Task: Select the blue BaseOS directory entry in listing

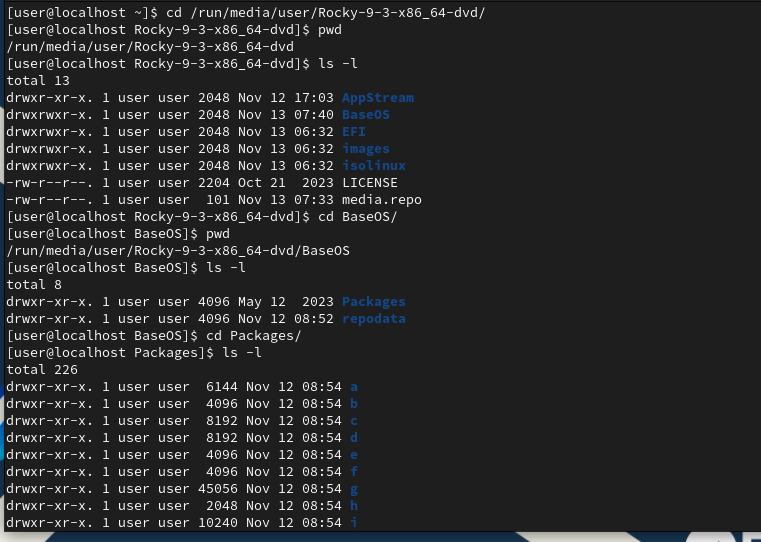Action: point(365,115)
